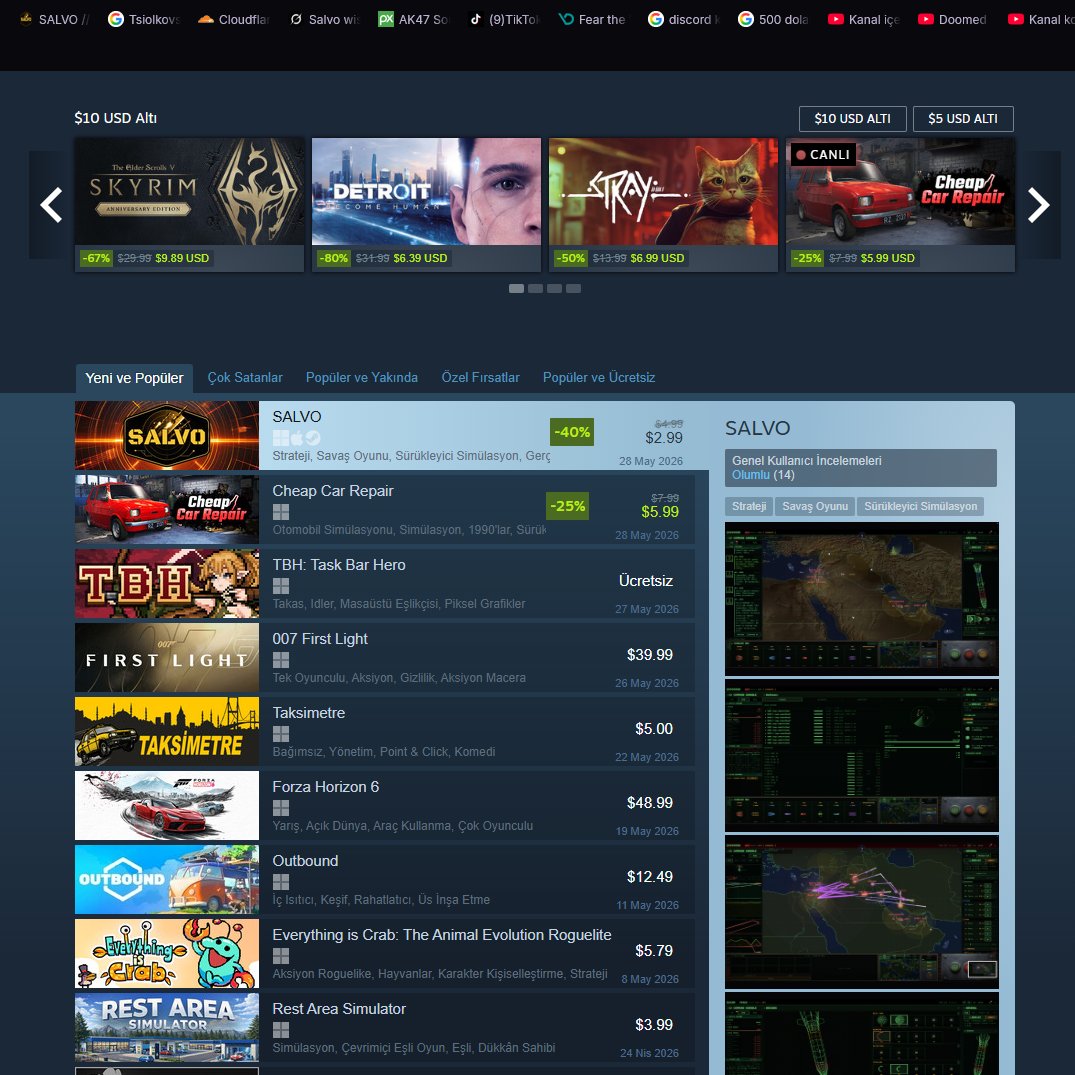Screen dimensions: 1075x1075
Task: Open SALVO data-list screenshot in preview
Action: click(862, 756)
